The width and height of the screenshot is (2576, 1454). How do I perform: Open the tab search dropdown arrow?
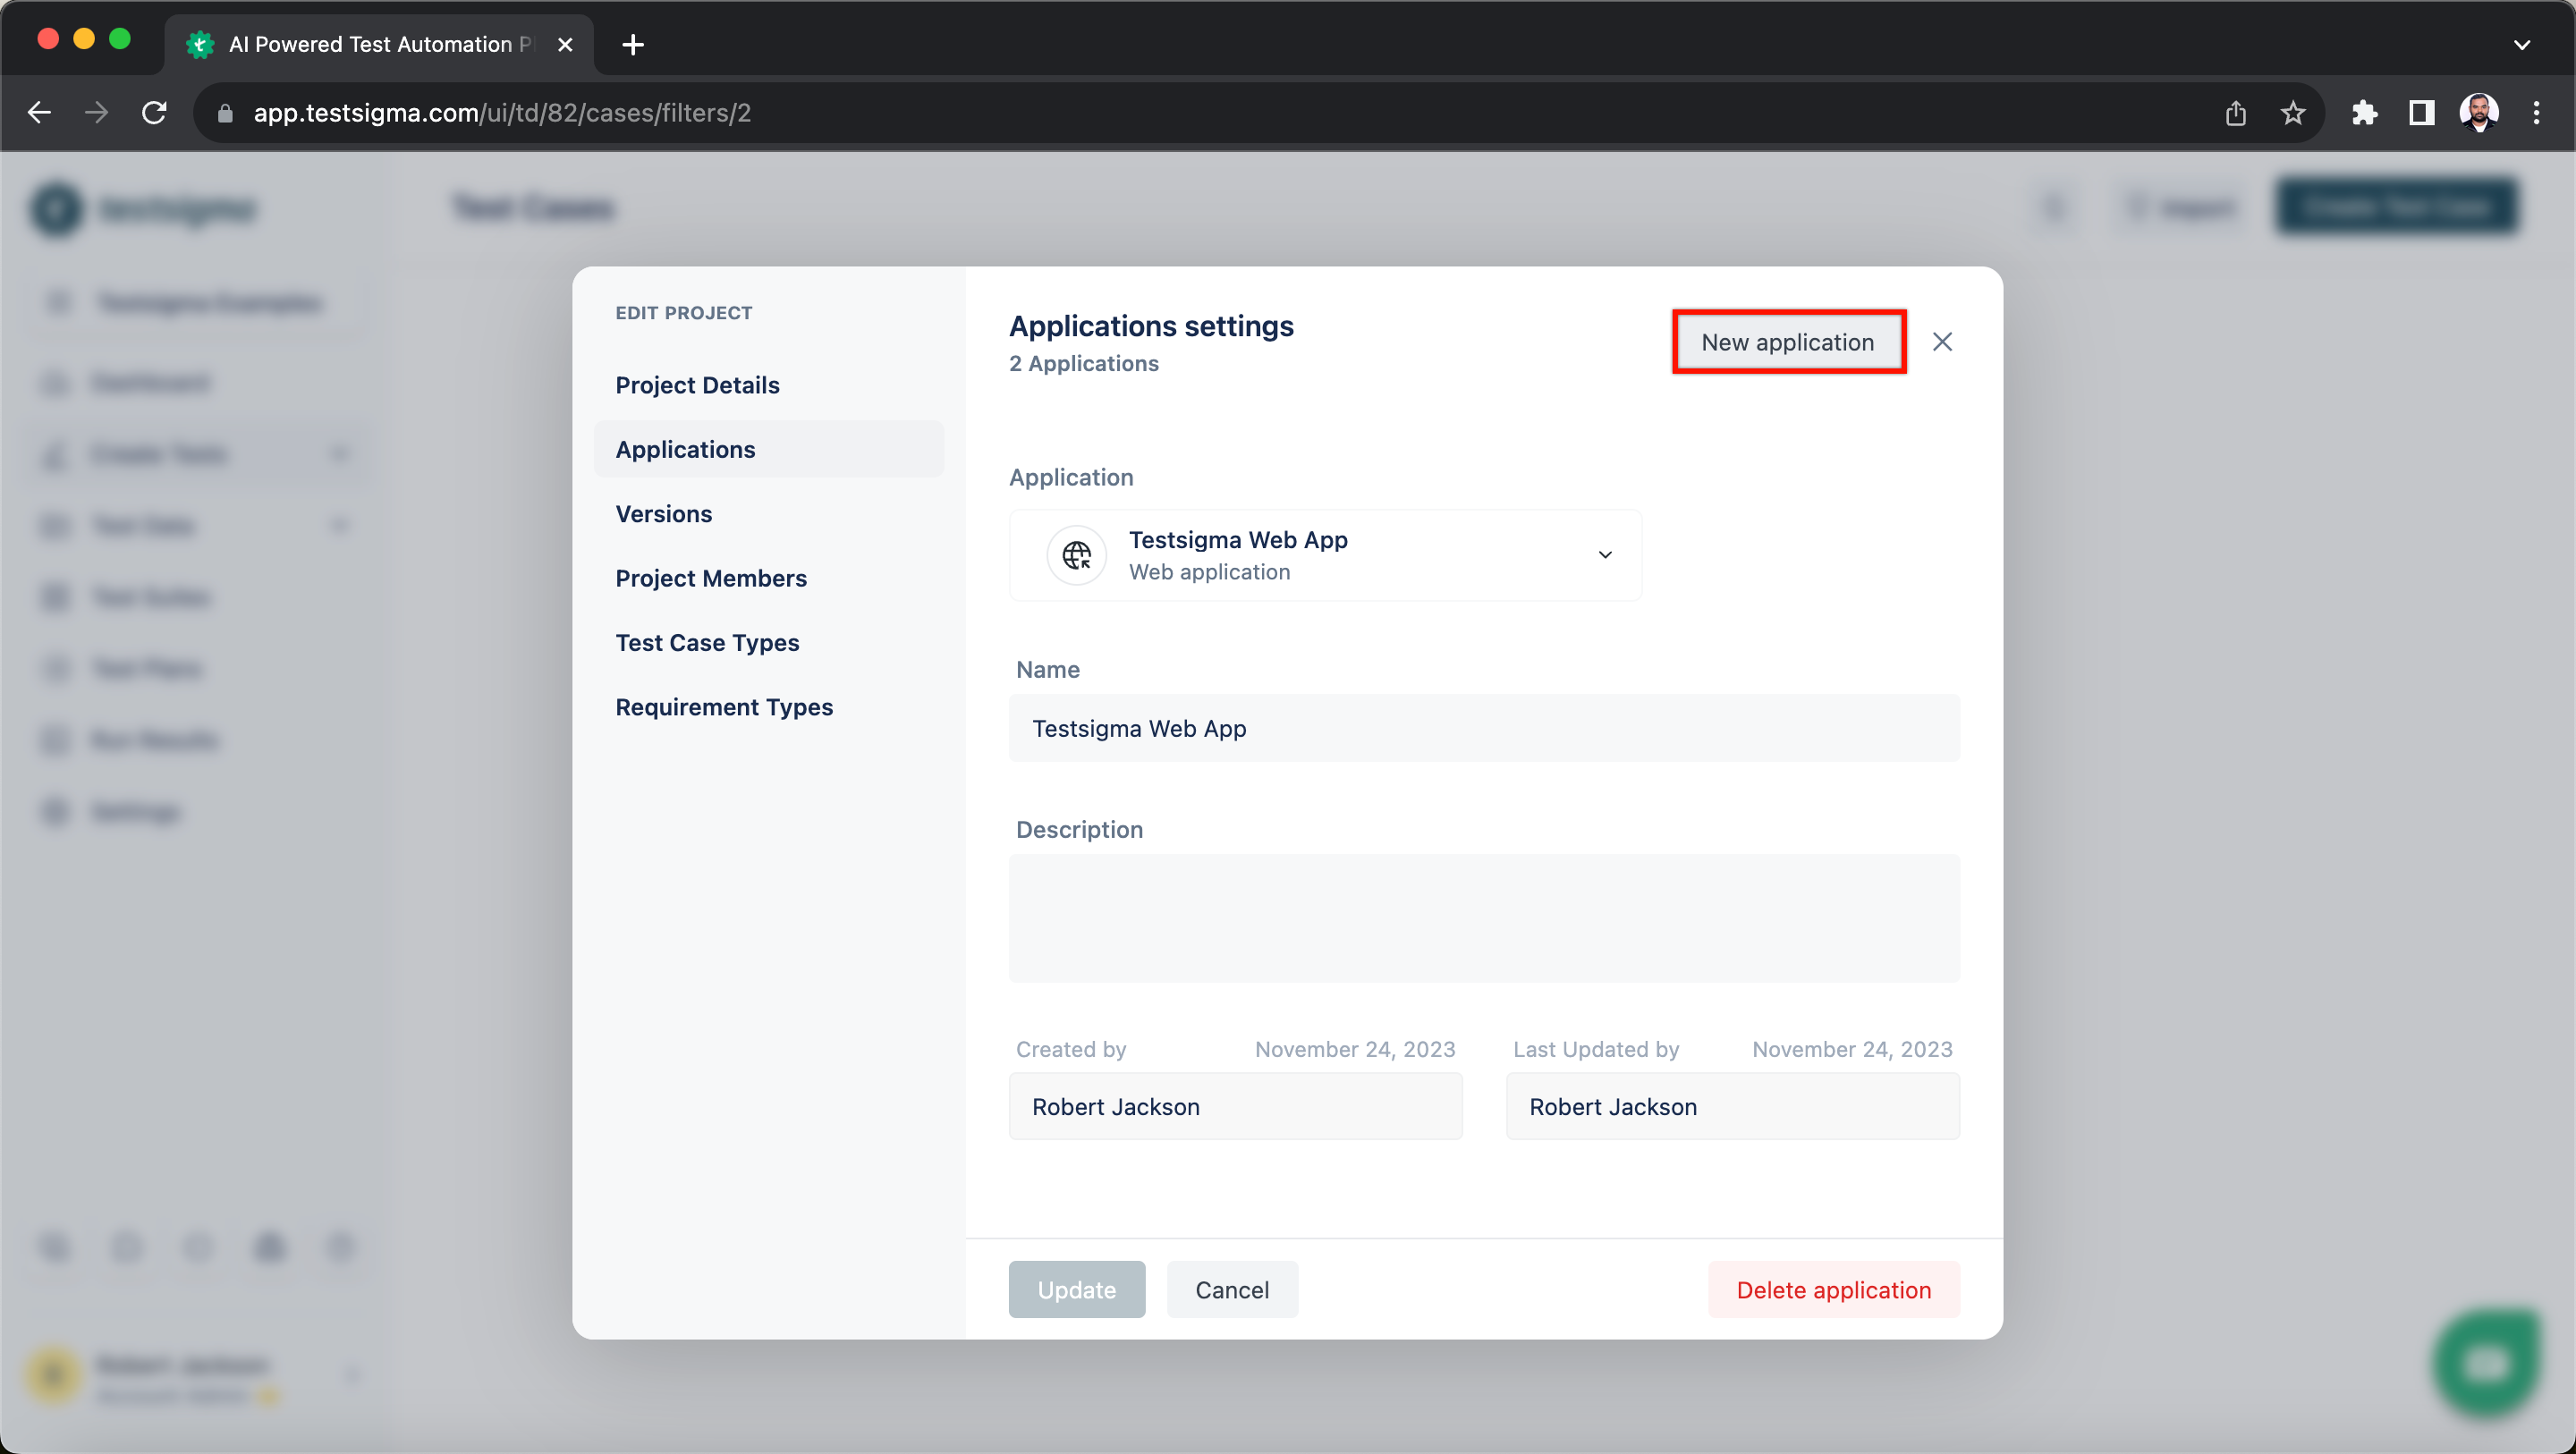[x=2522, y=44]
